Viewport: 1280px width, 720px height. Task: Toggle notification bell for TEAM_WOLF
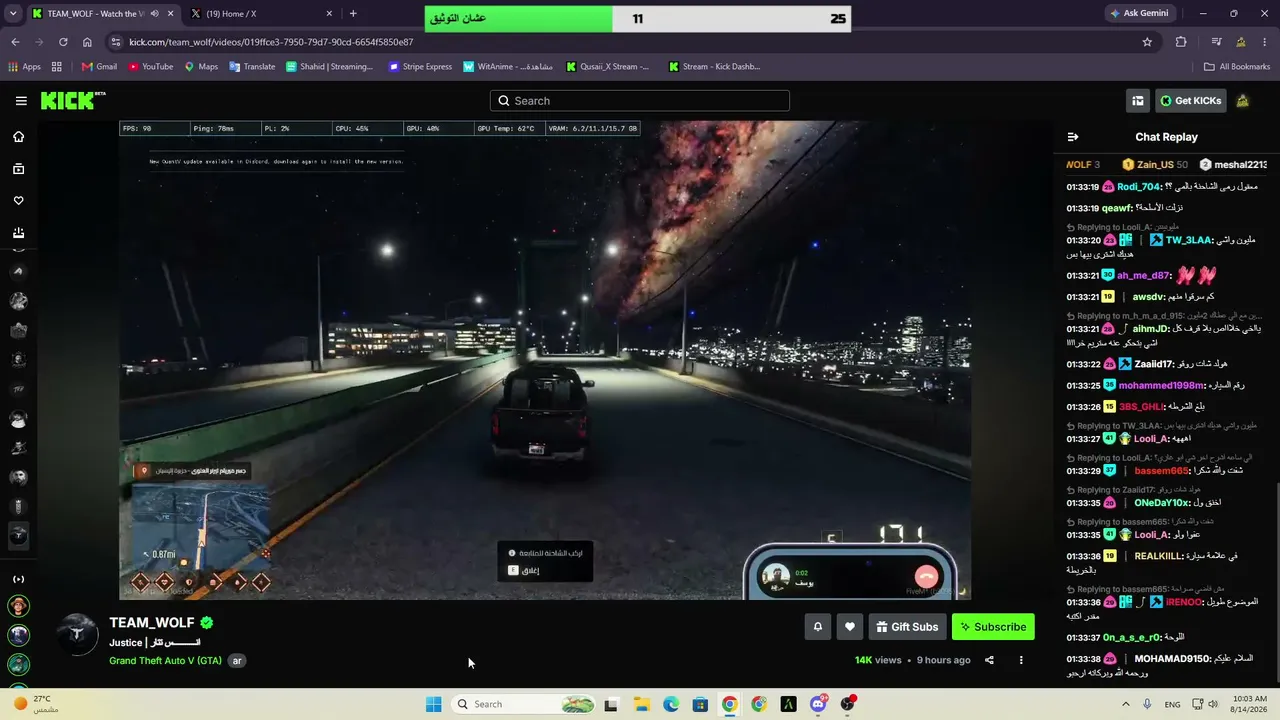[x=817, y=627]
